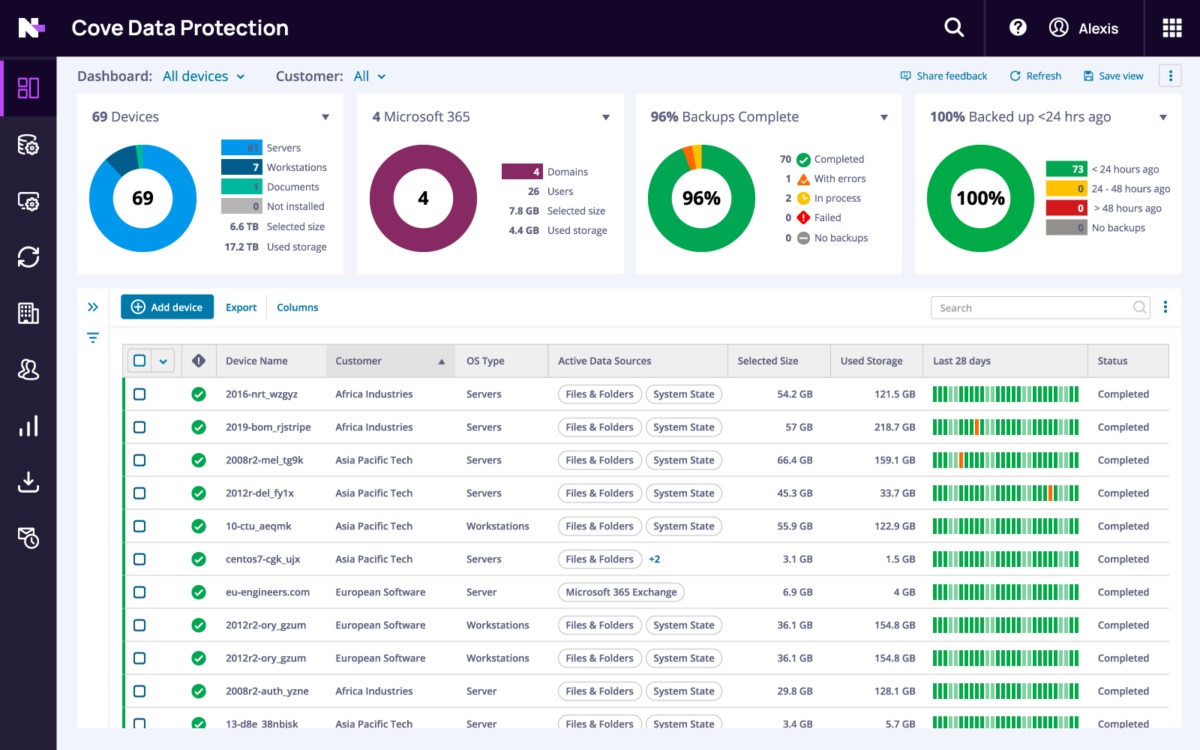Click the In process clock legend icon
1200x750 pixels.
[x=803, y=198]
